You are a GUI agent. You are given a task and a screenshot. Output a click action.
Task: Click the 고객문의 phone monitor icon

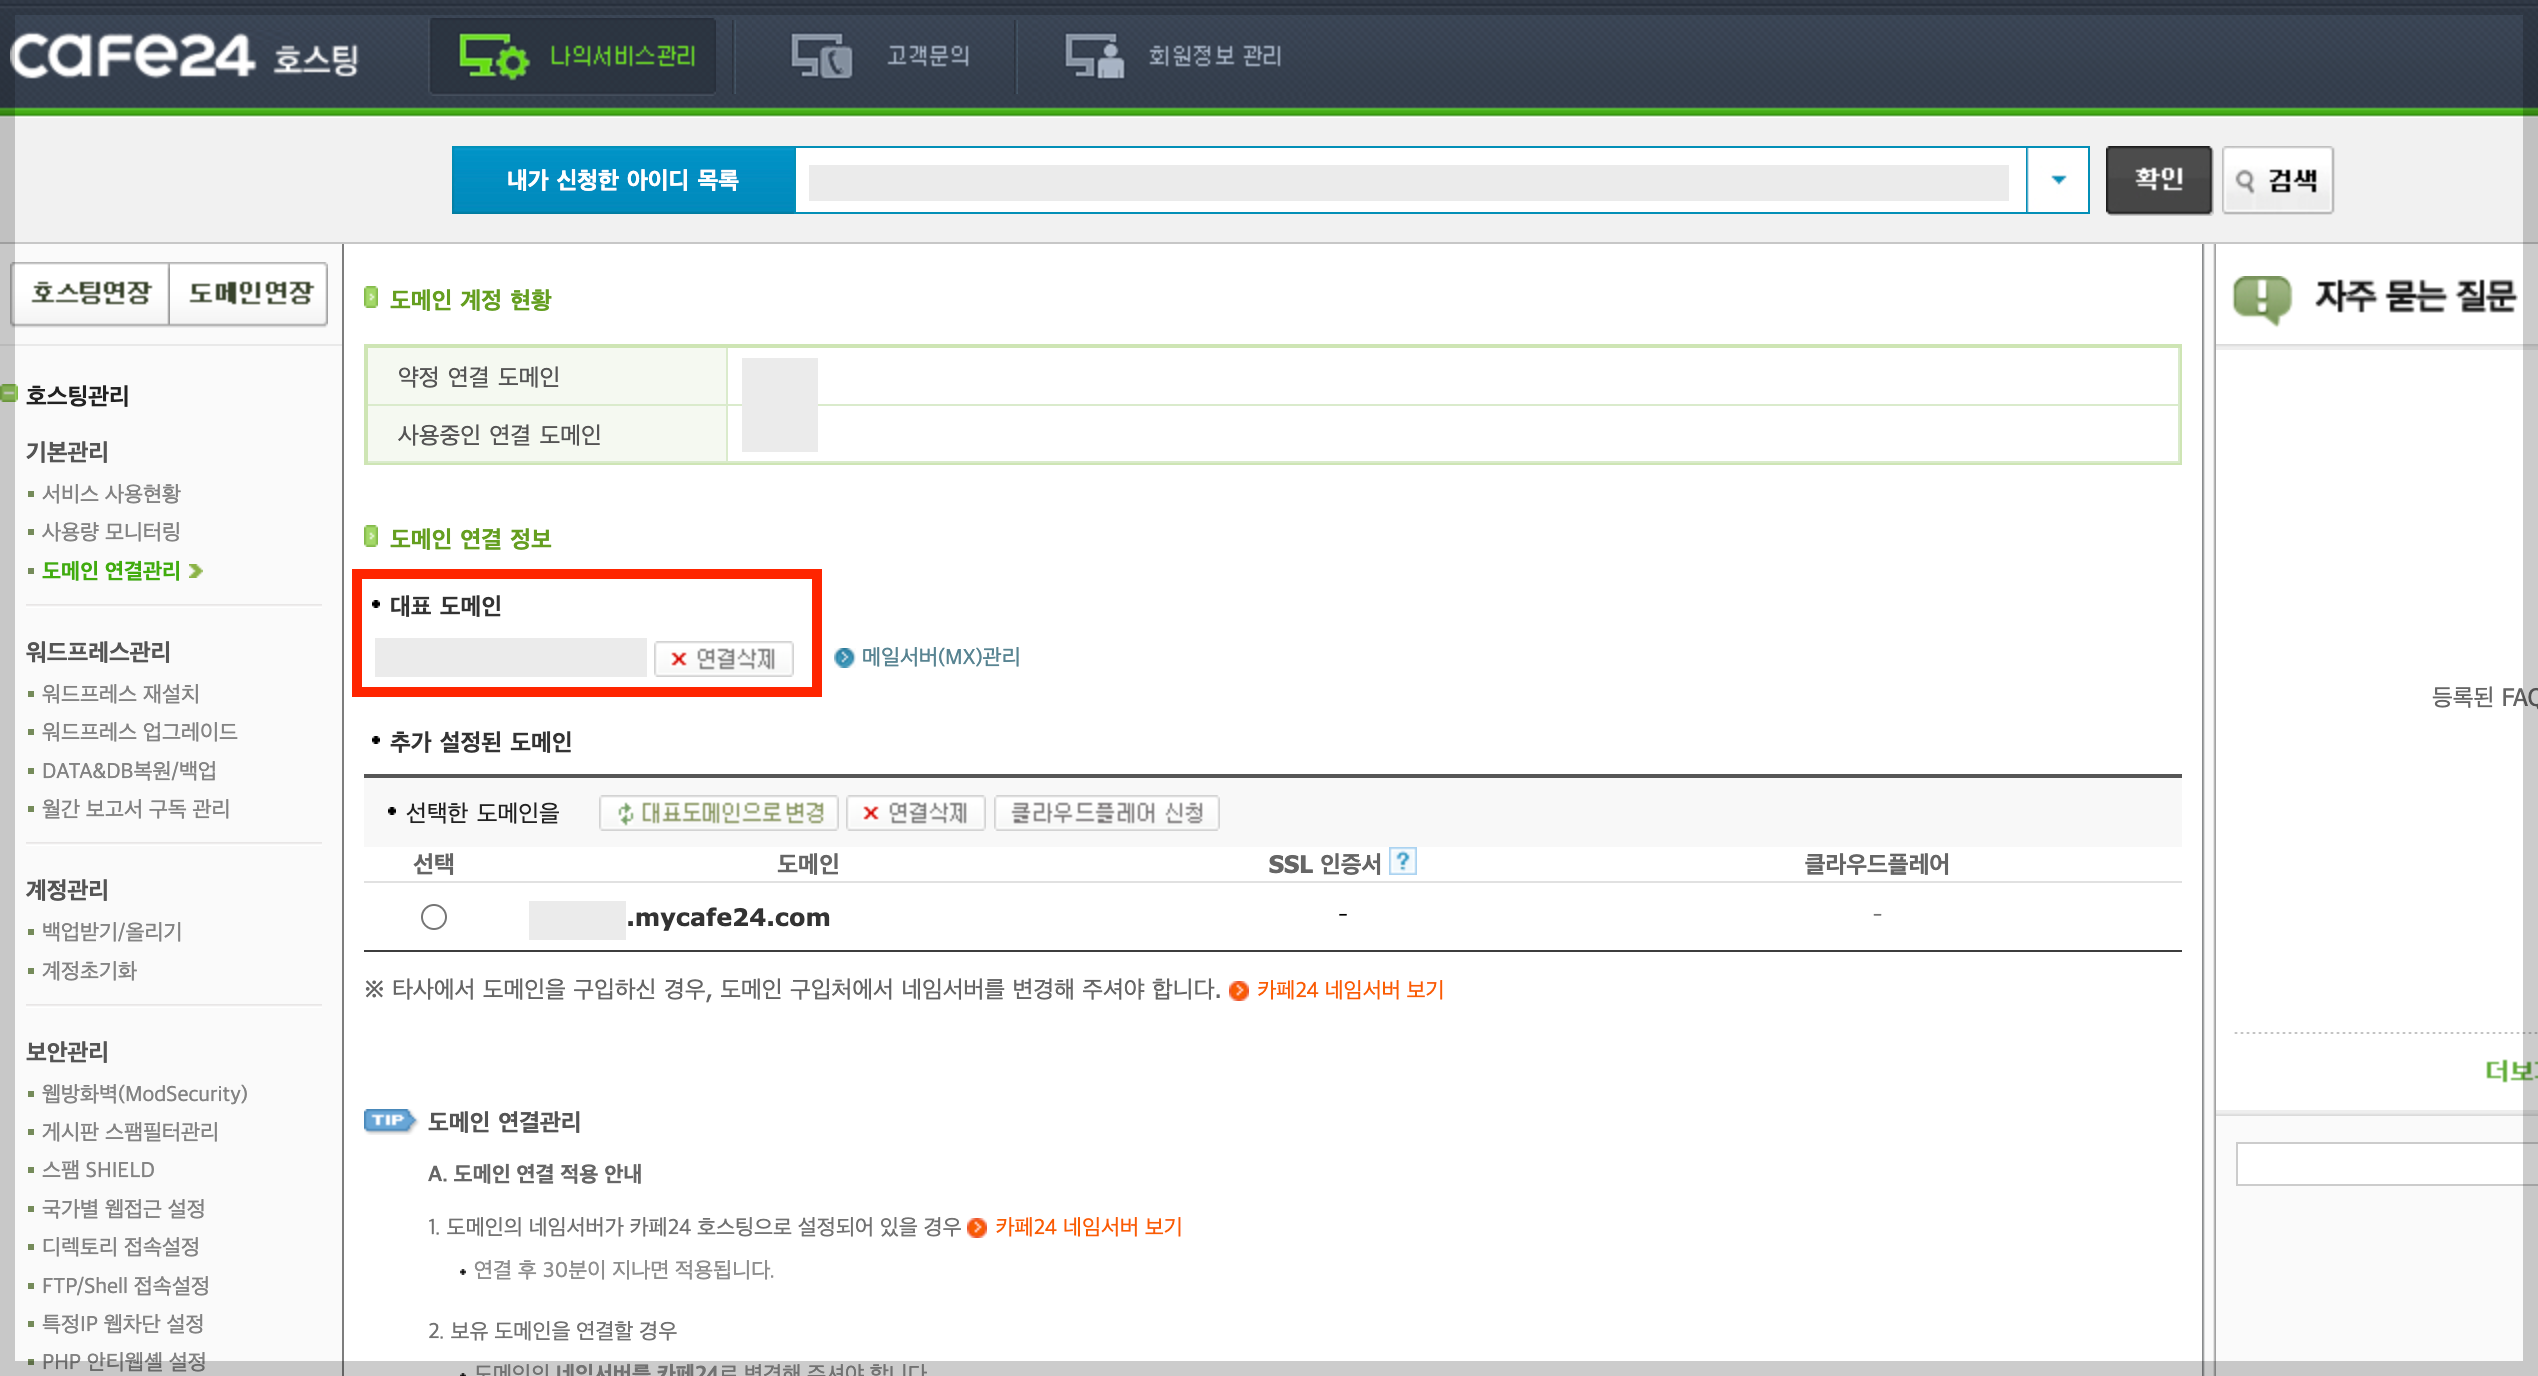click(x=821, y=56)
